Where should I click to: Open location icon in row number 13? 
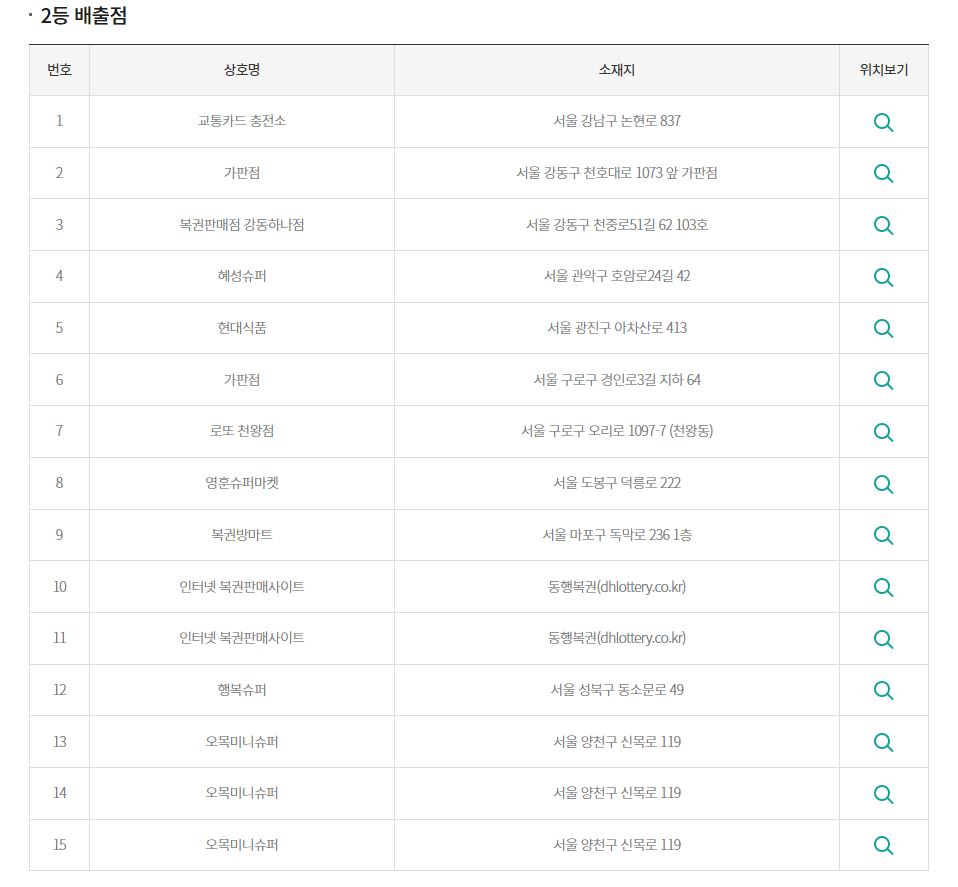click(883, 743)
